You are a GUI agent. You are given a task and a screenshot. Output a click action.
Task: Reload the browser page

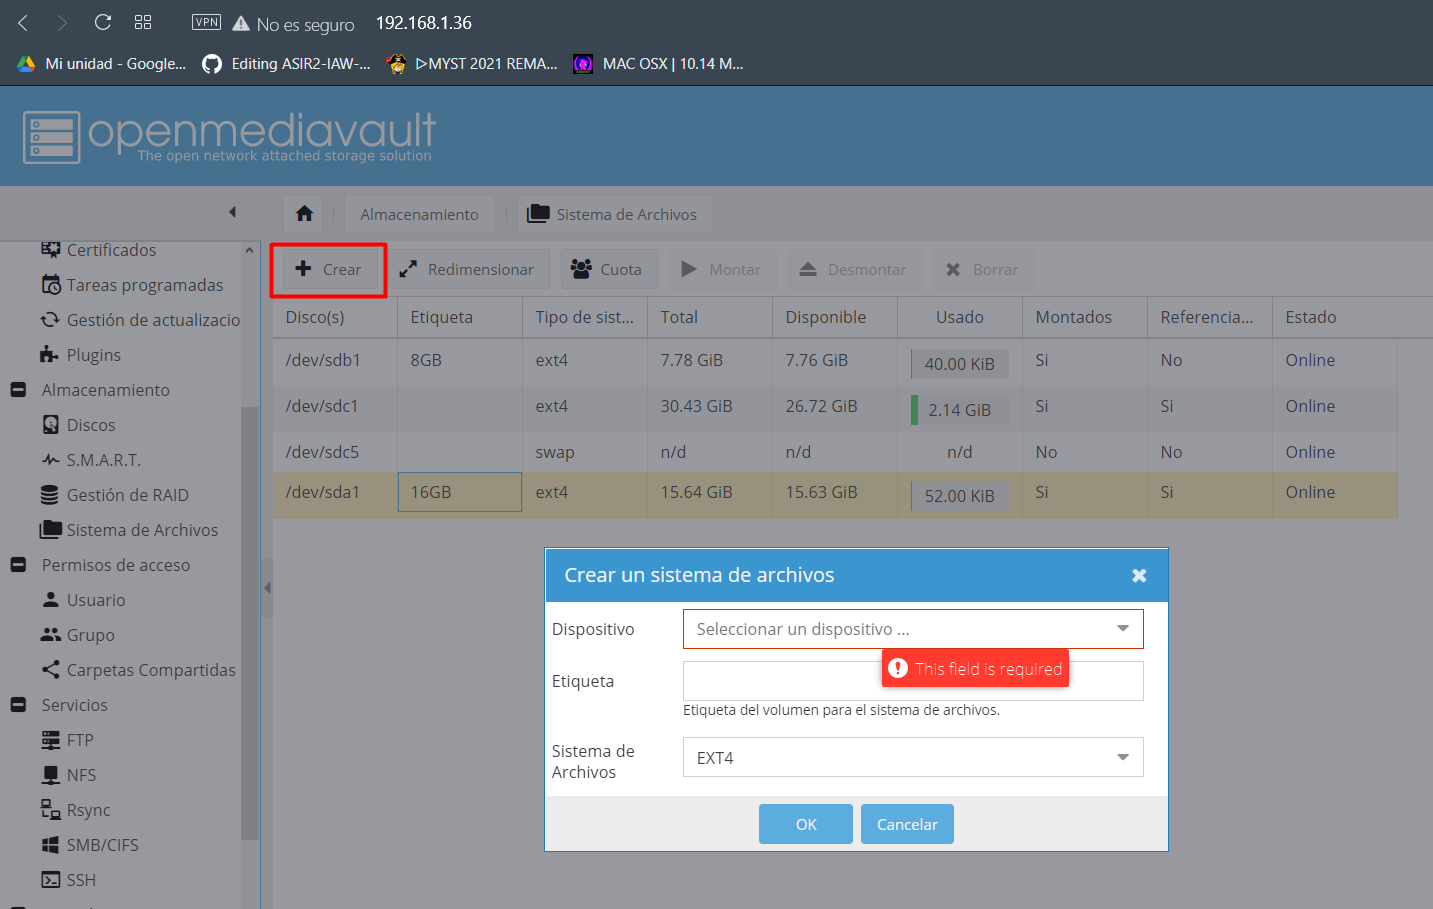(103, 23)
